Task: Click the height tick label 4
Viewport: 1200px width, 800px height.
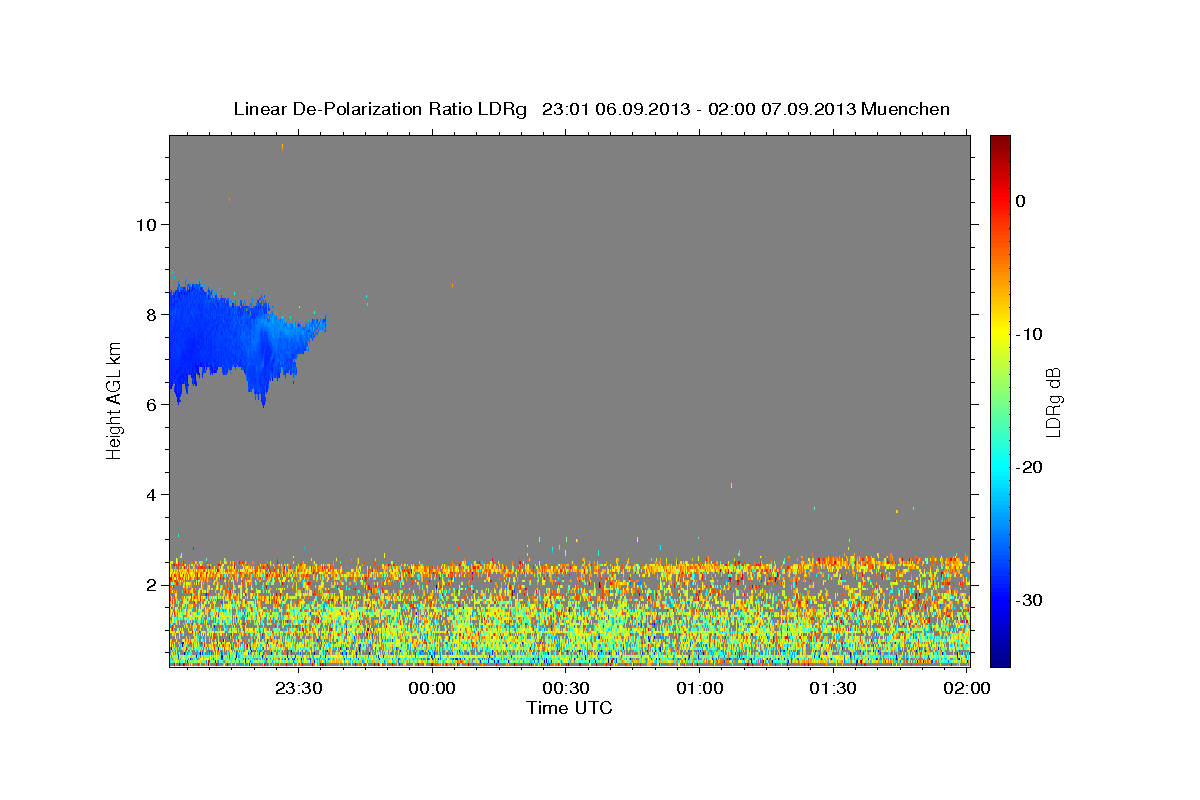Action: [151, 494]
